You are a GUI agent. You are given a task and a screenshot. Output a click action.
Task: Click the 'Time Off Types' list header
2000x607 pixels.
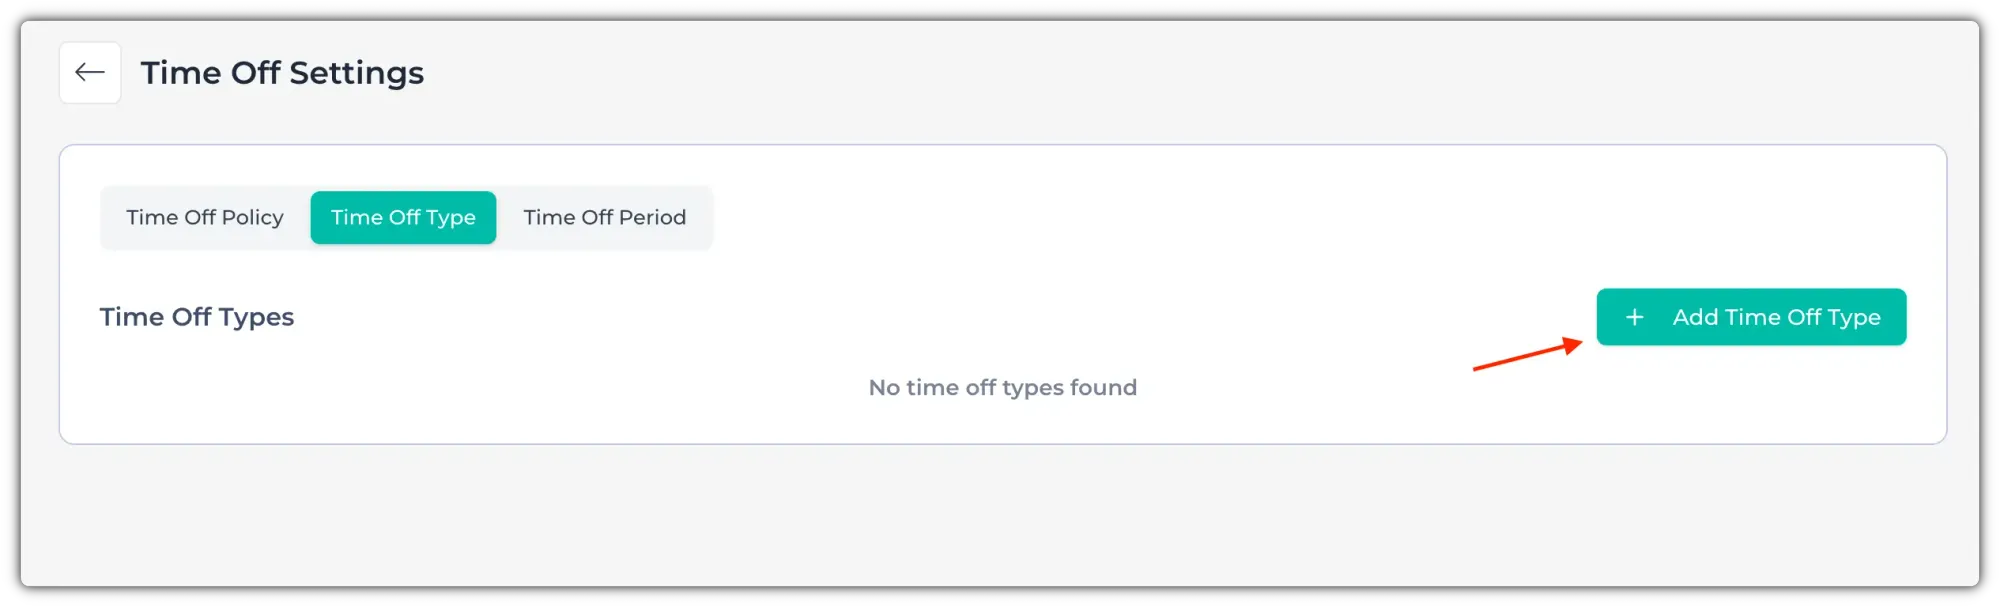(197, 317)
